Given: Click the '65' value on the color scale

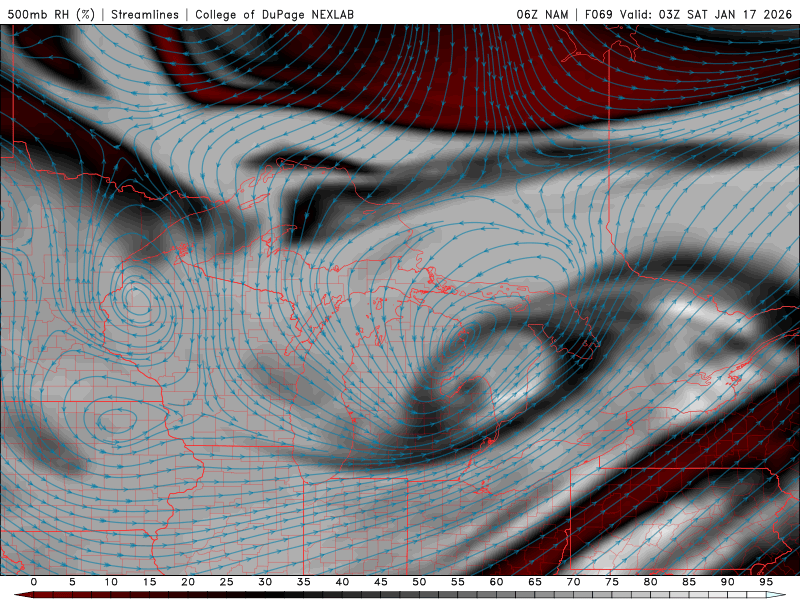Looking at the screenshot, I should (535, 582).
